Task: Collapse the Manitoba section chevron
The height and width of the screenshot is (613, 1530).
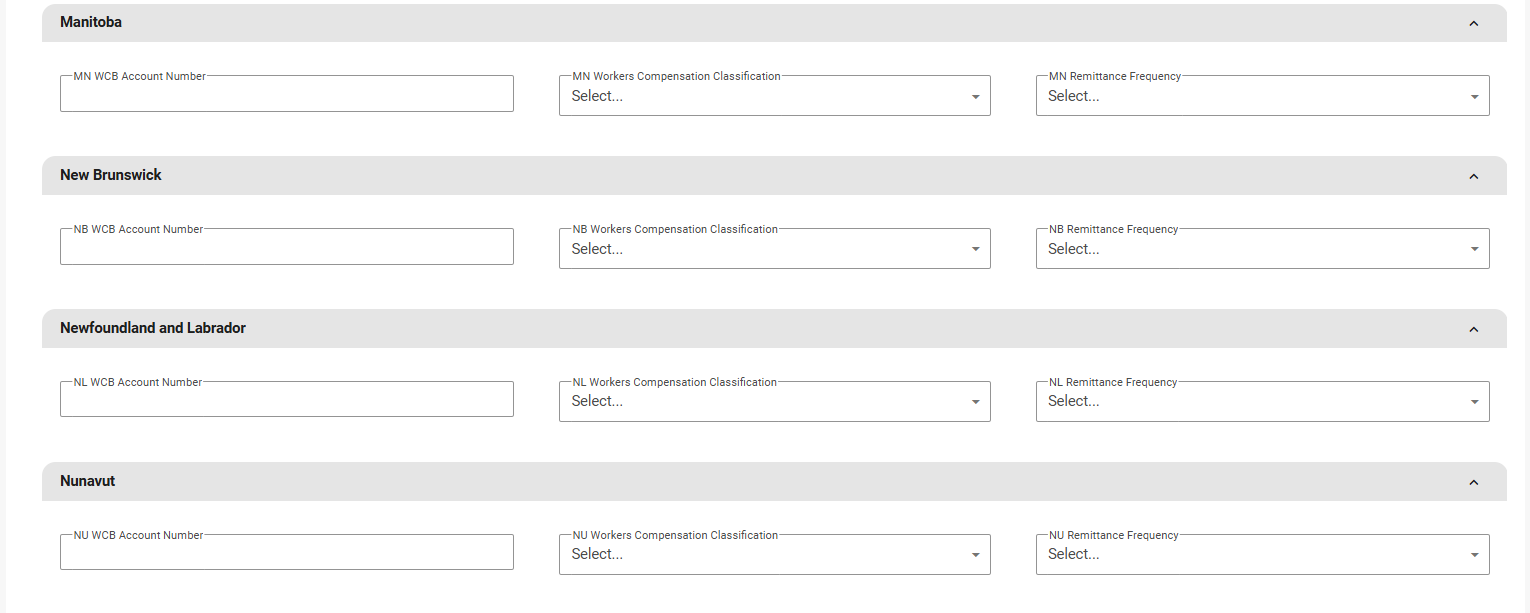Action: pos(1473,23)
